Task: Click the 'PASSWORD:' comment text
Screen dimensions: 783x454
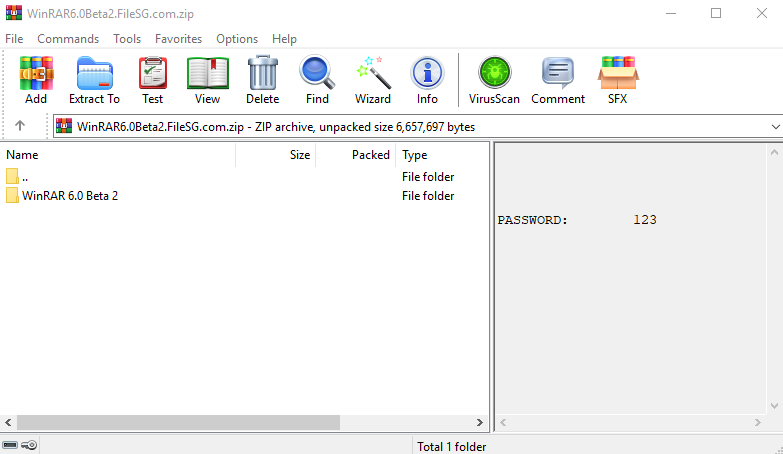Action: tap(532, 220)
